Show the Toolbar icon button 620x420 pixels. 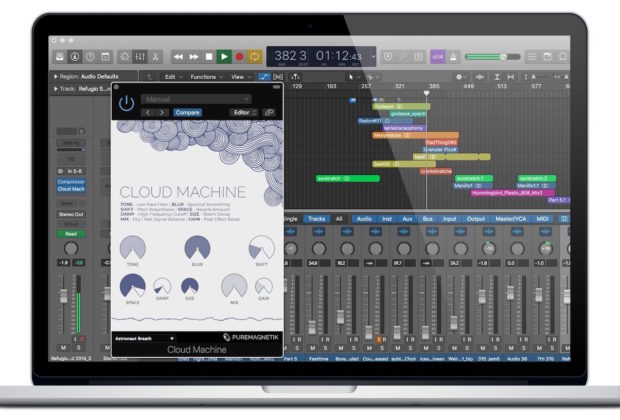pyautogui.click(x=105, y=57)
